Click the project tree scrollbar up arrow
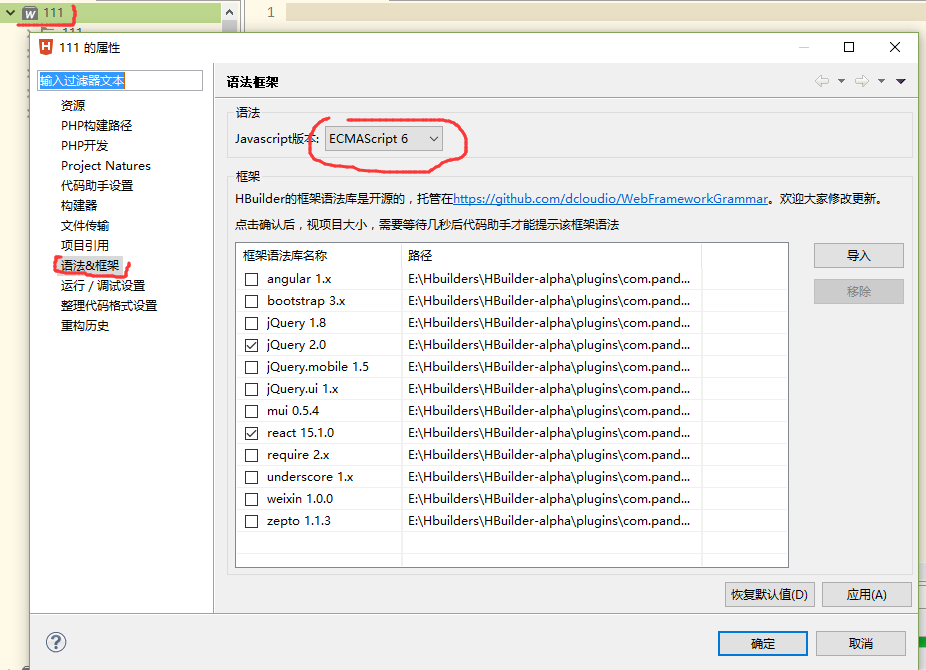Image resolution: width=926 pixels, height=670 pixels. pyautogui.click(x=230, y=12)
